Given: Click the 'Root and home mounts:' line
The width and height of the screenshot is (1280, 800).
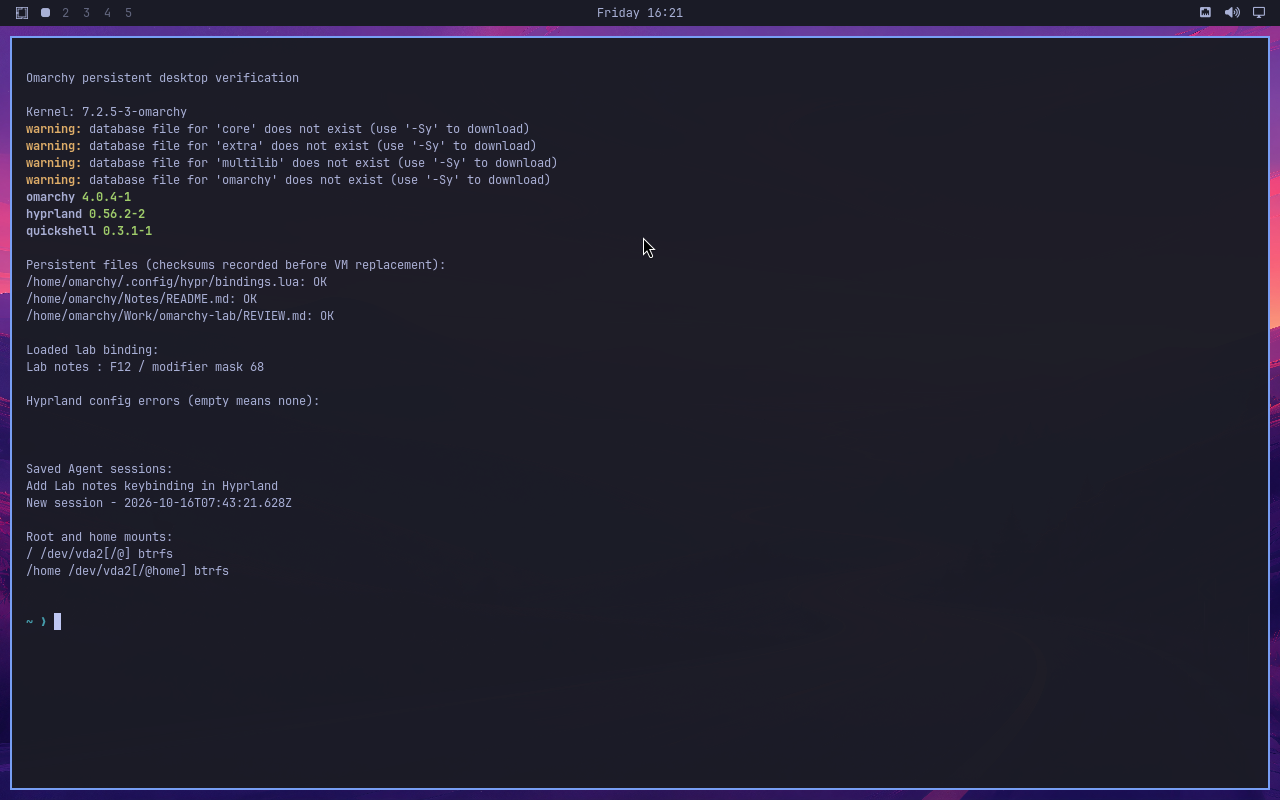Looking at the screenshot, I should (x=99, y=537).
